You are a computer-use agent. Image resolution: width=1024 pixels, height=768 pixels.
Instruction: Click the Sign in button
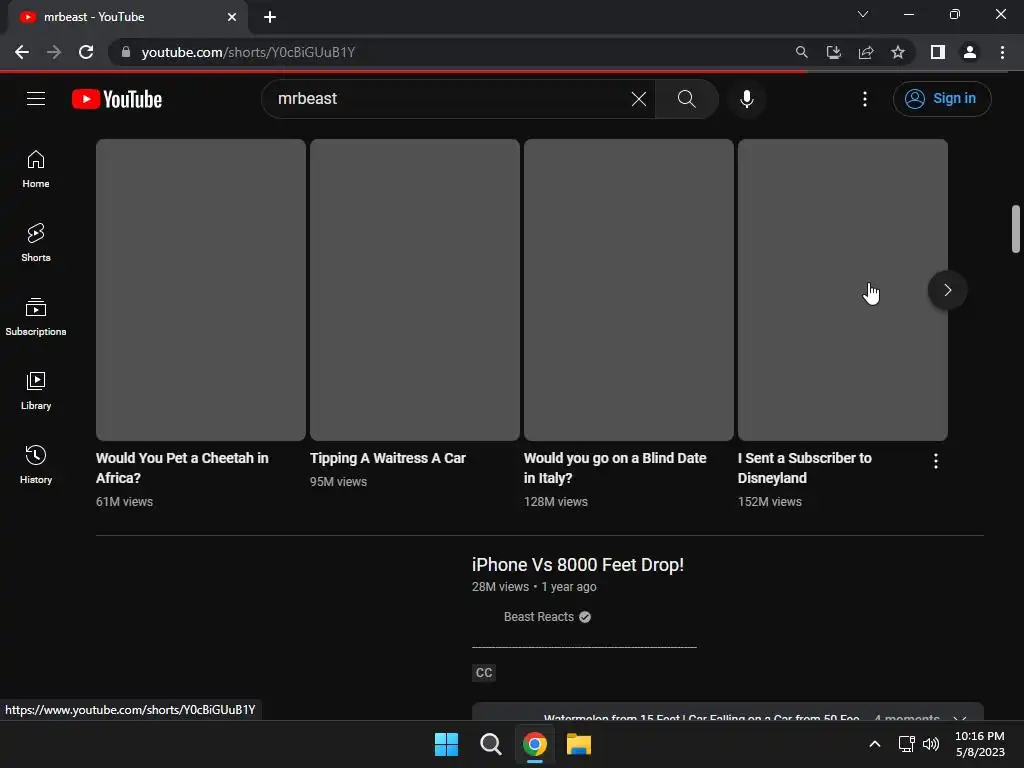click(942, 99)
